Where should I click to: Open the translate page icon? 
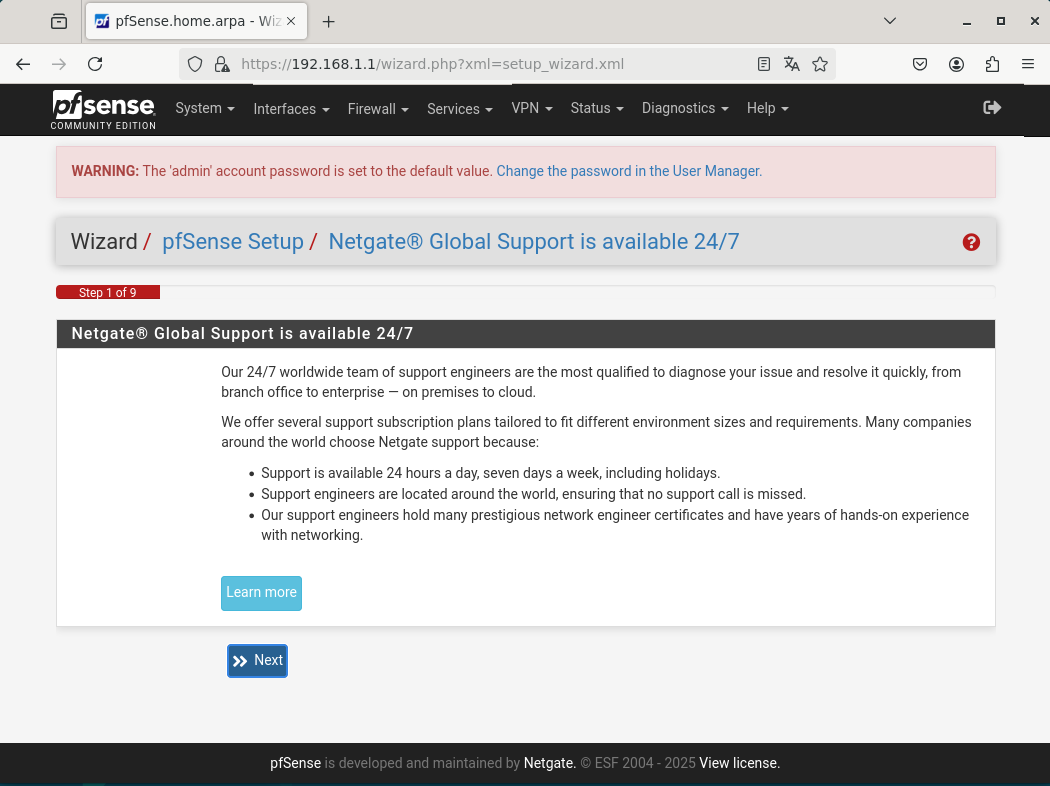pyautogui.click(x=792, y=64)
